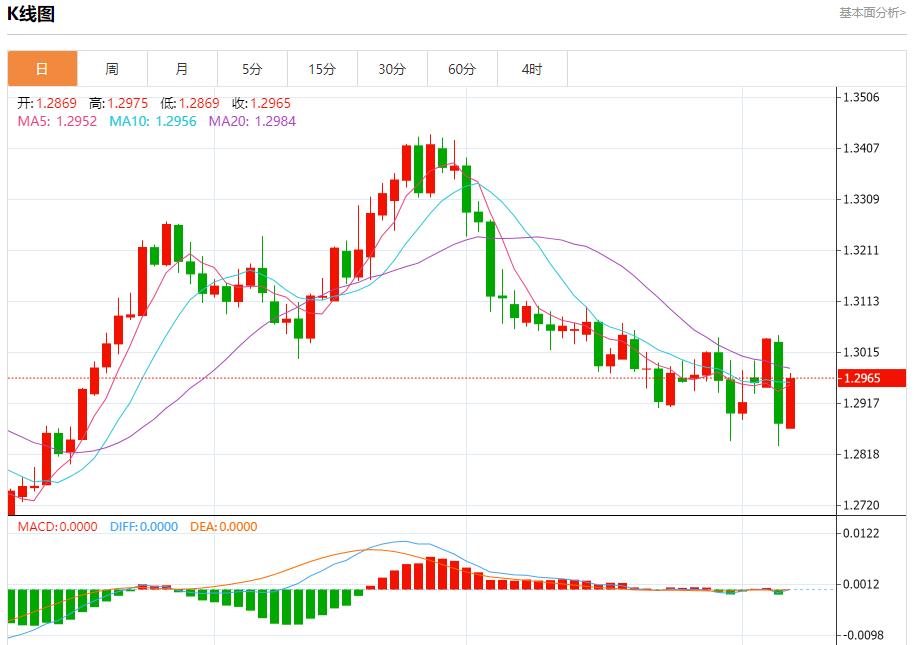Click the MA20 legend label

pyautogui.click(x=252, y=121)
